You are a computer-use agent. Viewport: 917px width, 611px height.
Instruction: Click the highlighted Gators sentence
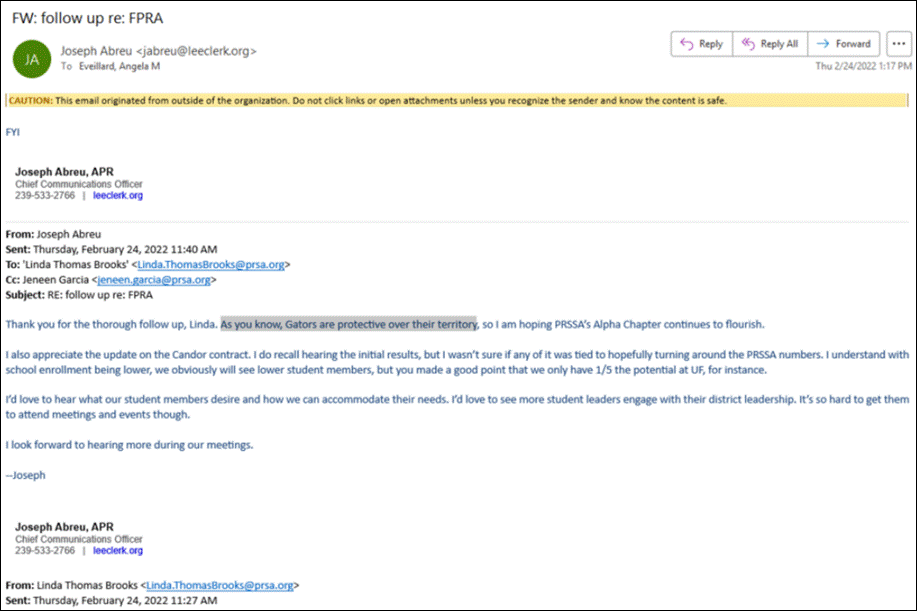(349, 323)
